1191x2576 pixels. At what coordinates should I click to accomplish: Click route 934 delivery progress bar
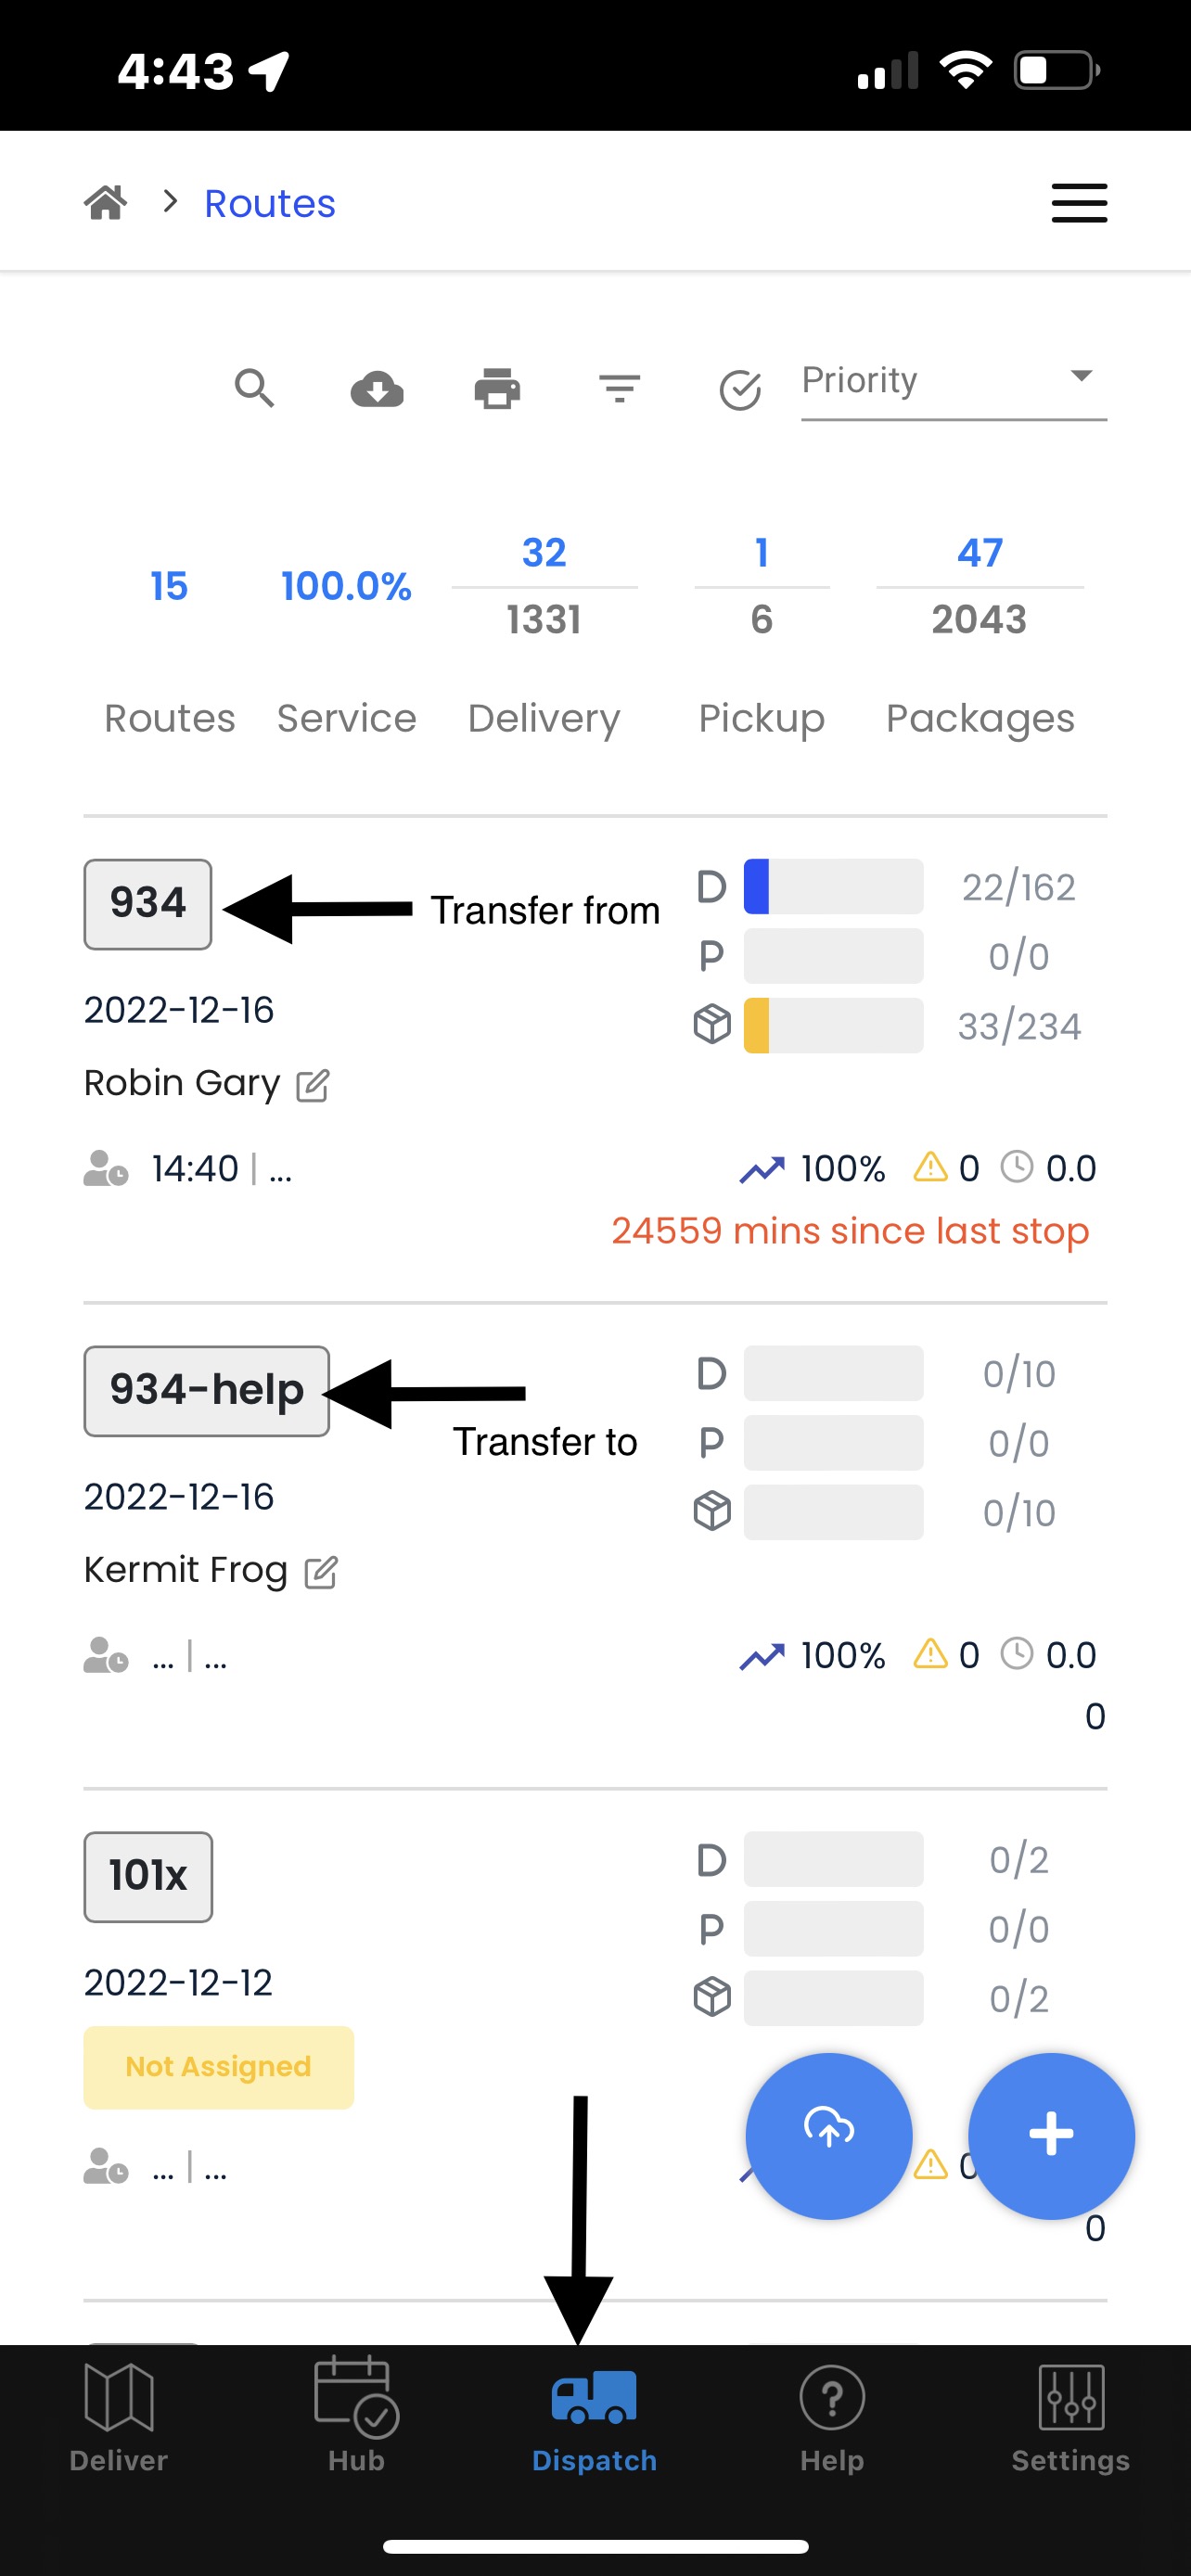coord(833,886)
